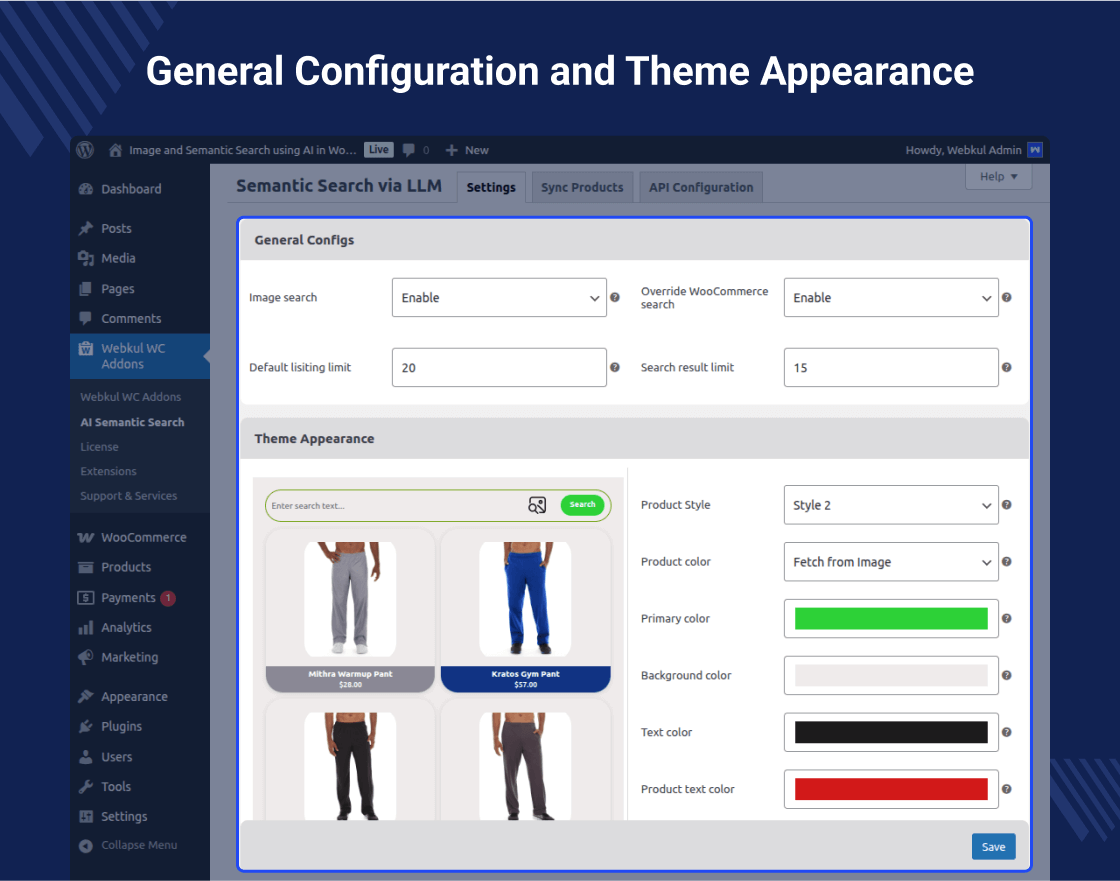1120x881 pixels.
Task: Open Support & Services submenu
Action: [x=129, y=495]
